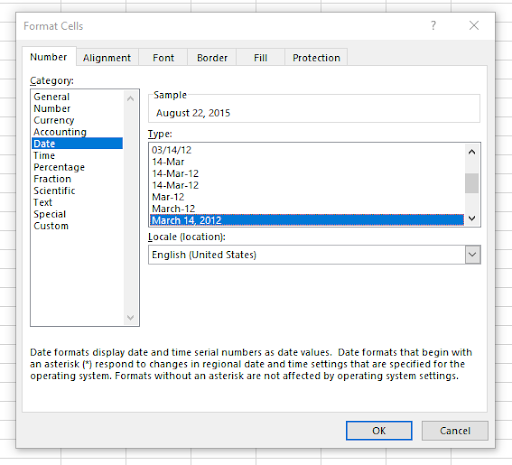Click the Cancel button

[455, 430]
